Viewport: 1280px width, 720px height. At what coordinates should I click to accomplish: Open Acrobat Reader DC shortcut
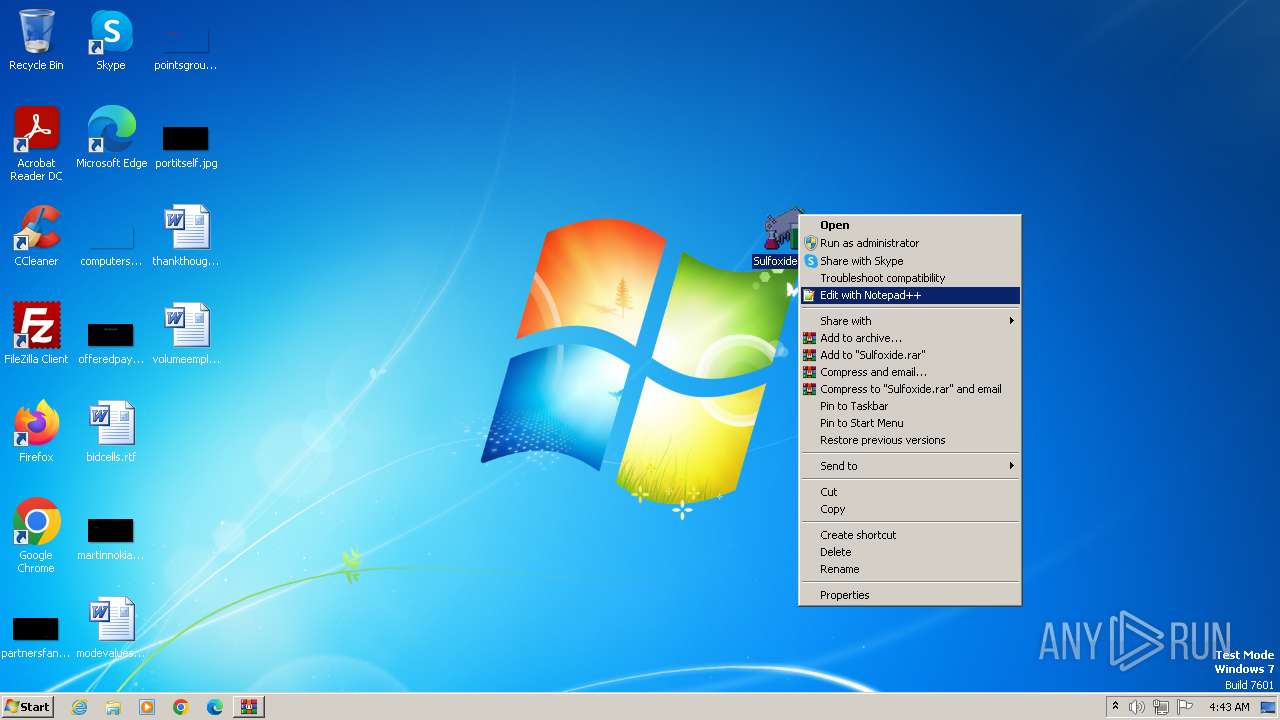[x=36, y=144]
